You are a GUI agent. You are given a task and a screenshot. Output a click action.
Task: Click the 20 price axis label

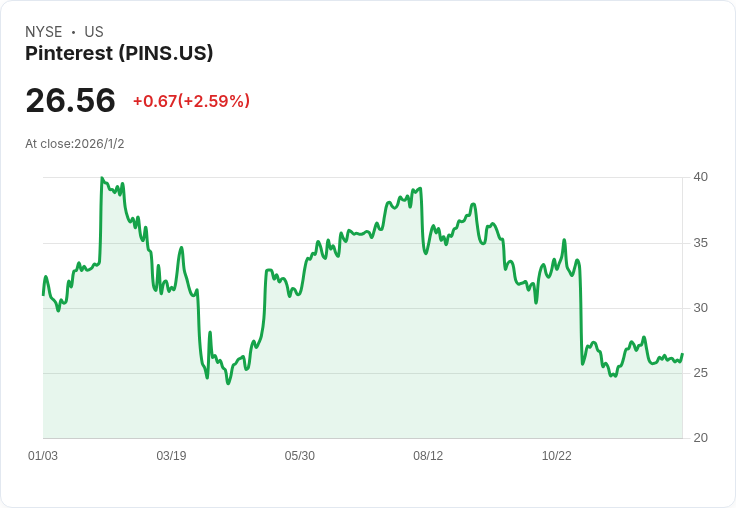701,438
